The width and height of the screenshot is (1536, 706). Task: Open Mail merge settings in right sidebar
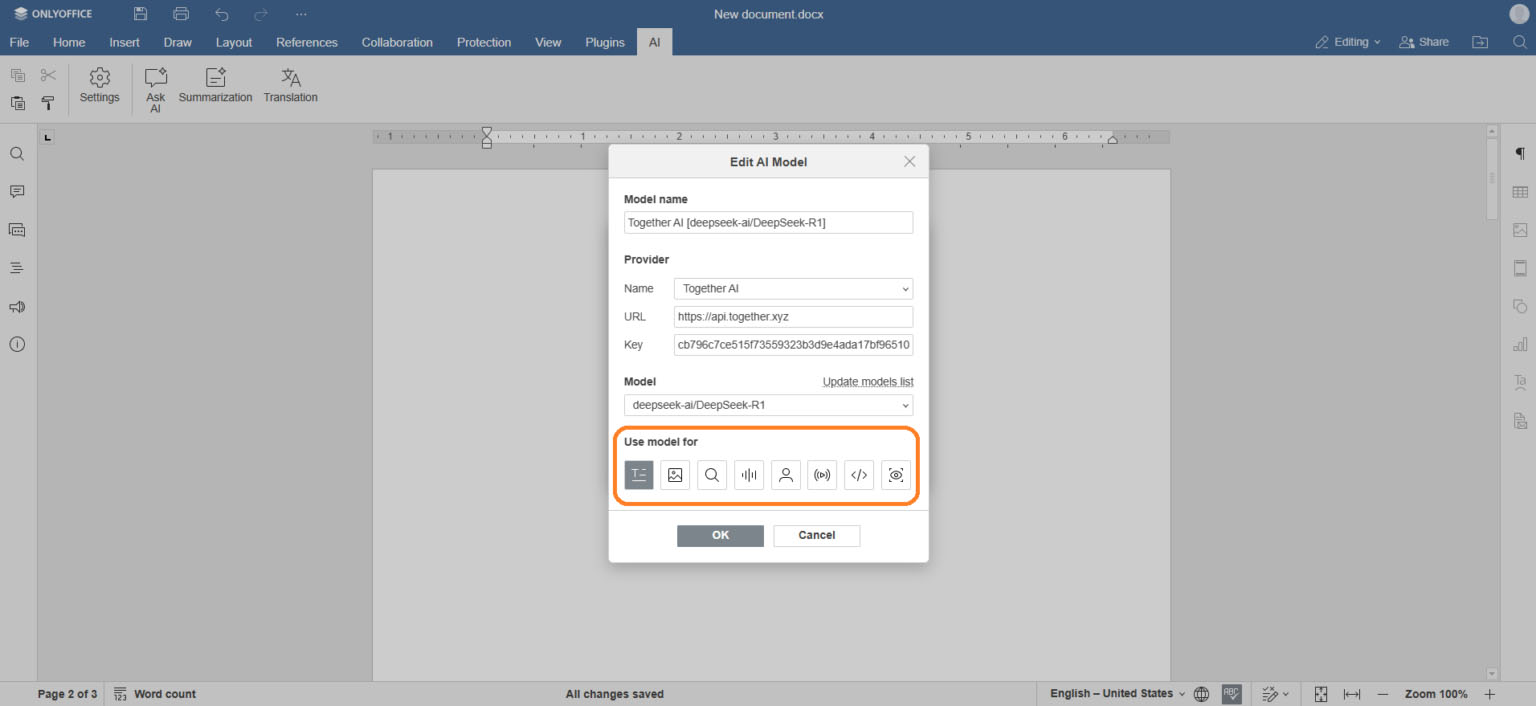pyautogui.click(x=1520, y=420)
